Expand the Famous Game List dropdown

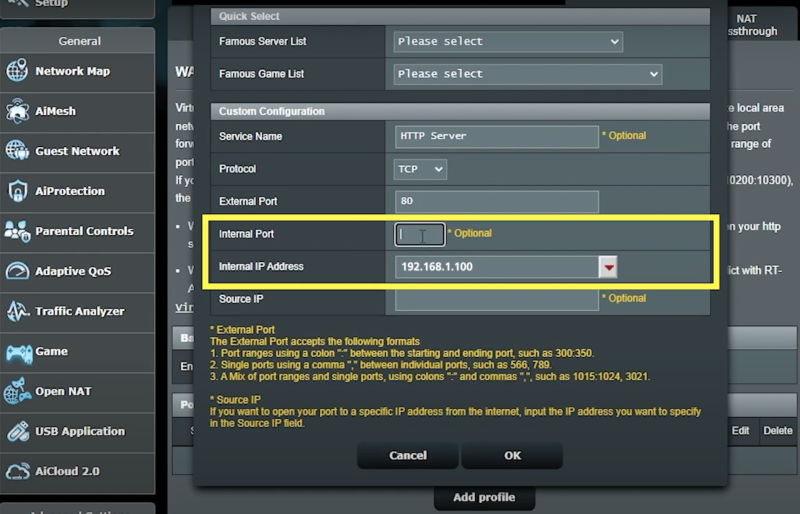[x=528, y=74]
